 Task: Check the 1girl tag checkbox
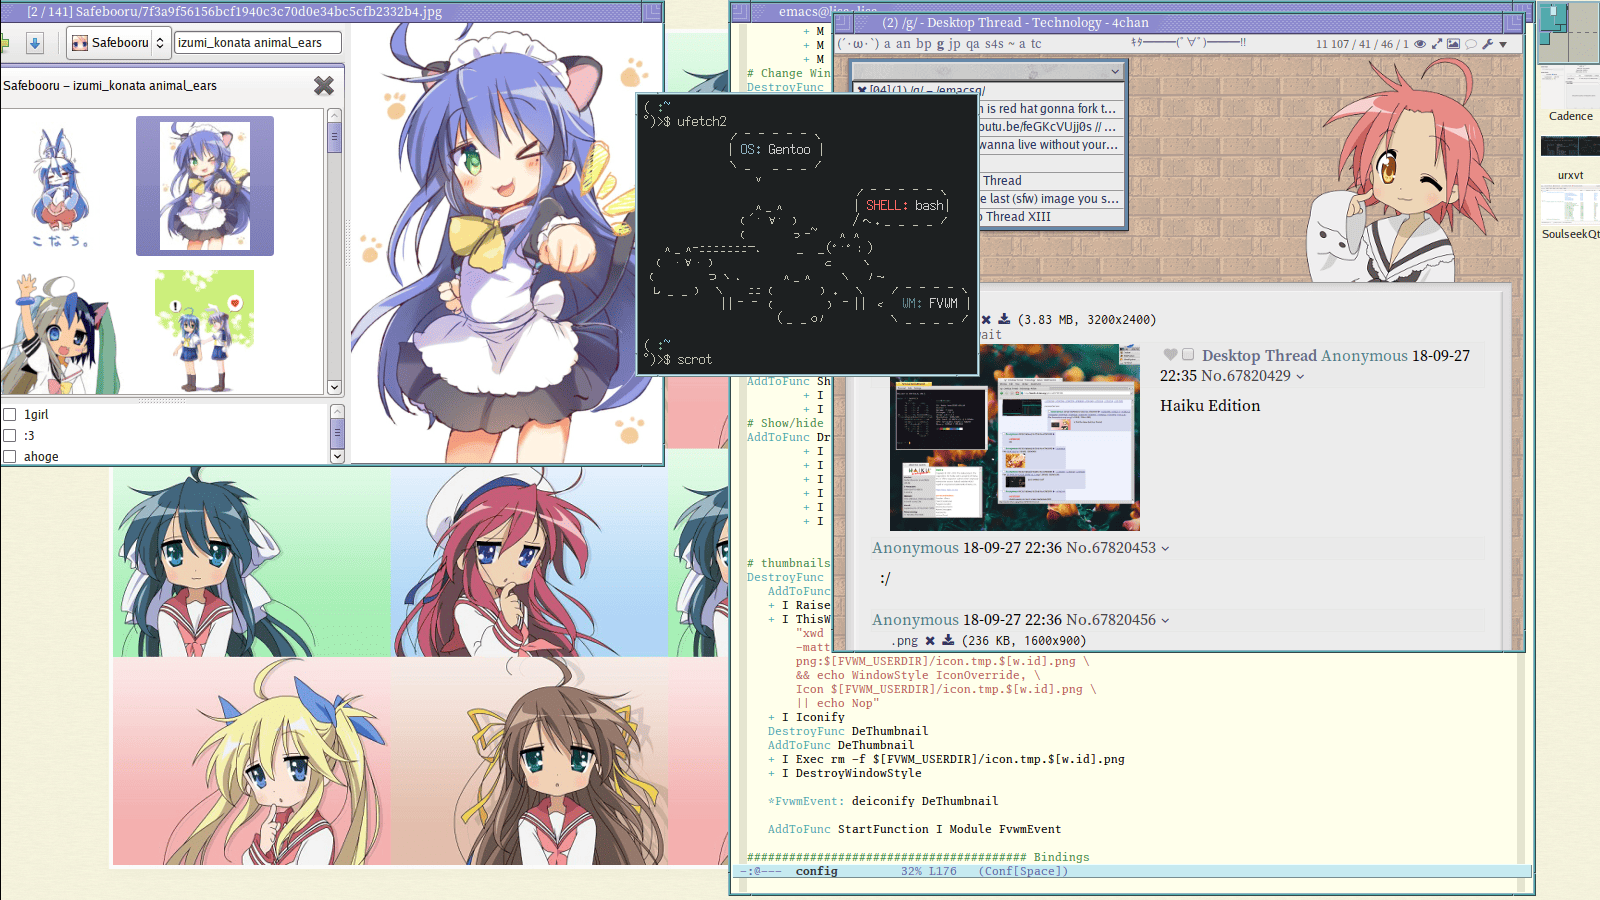tap(10, 415)
